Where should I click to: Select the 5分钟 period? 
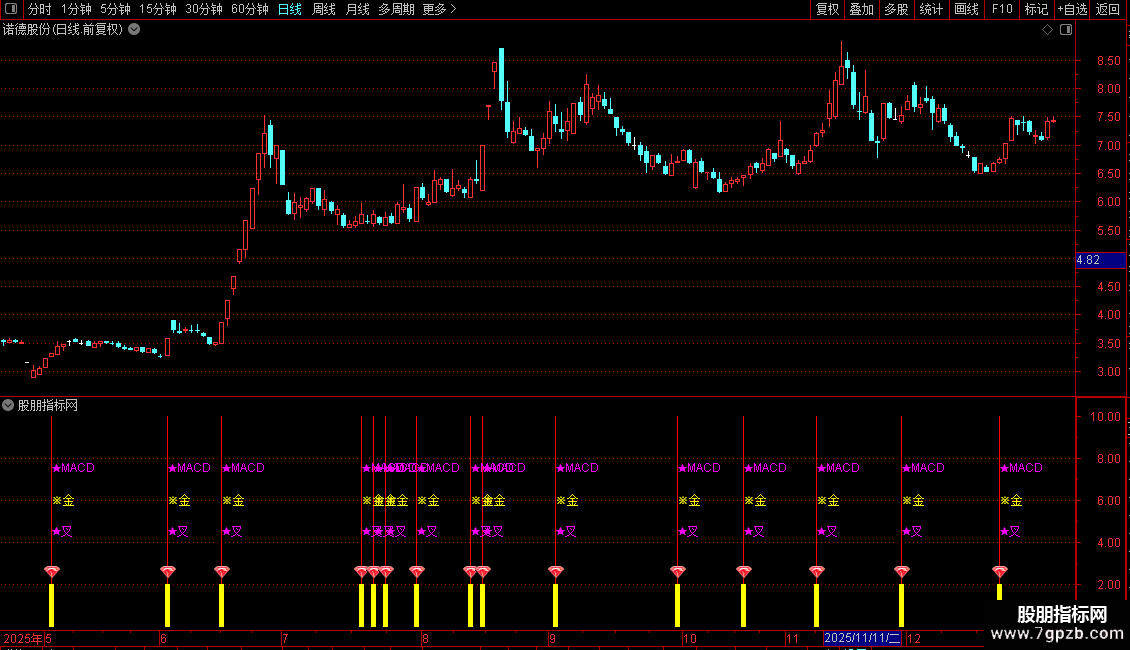click(115, 9)
